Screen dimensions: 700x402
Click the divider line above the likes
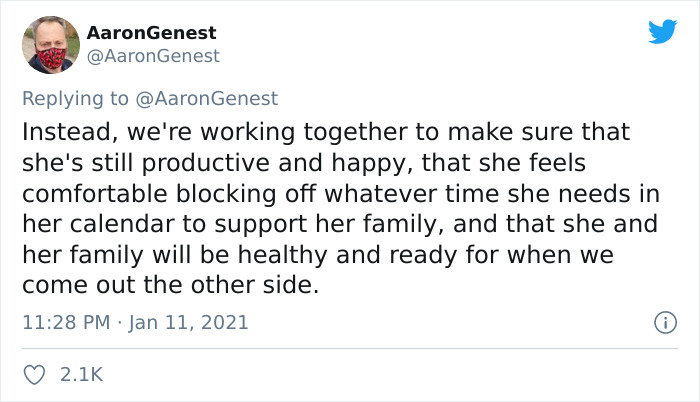350,348
